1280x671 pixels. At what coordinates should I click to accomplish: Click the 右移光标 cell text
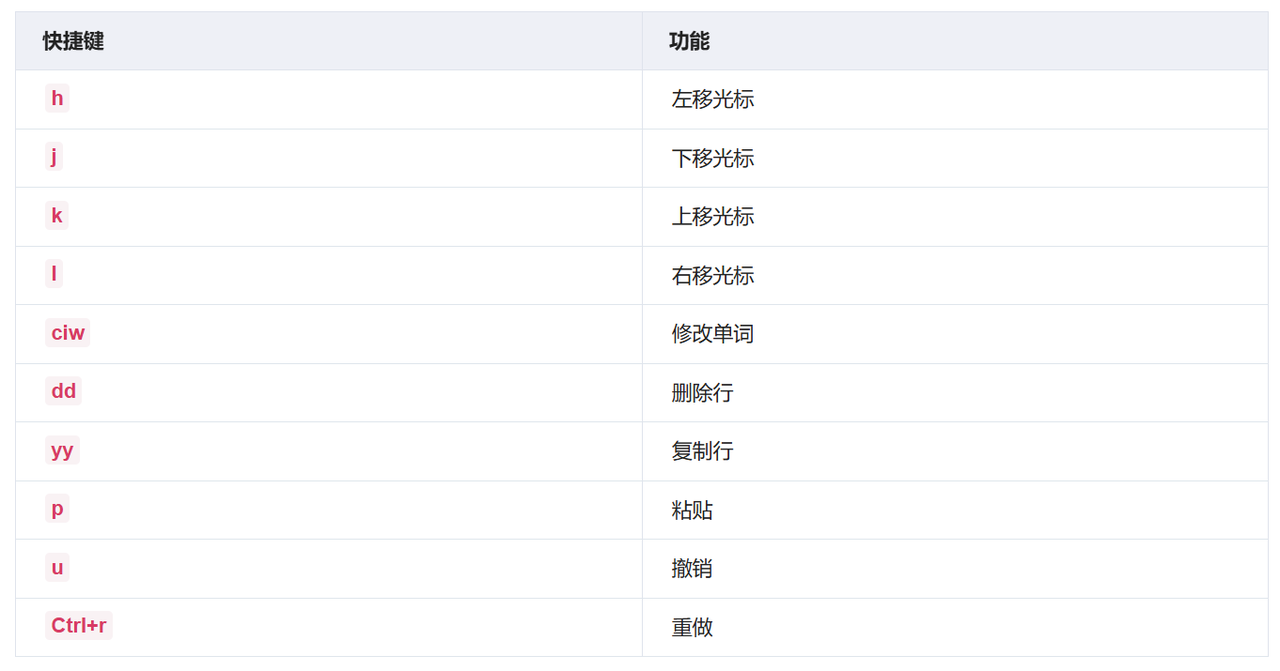click(x=713, y=275)
